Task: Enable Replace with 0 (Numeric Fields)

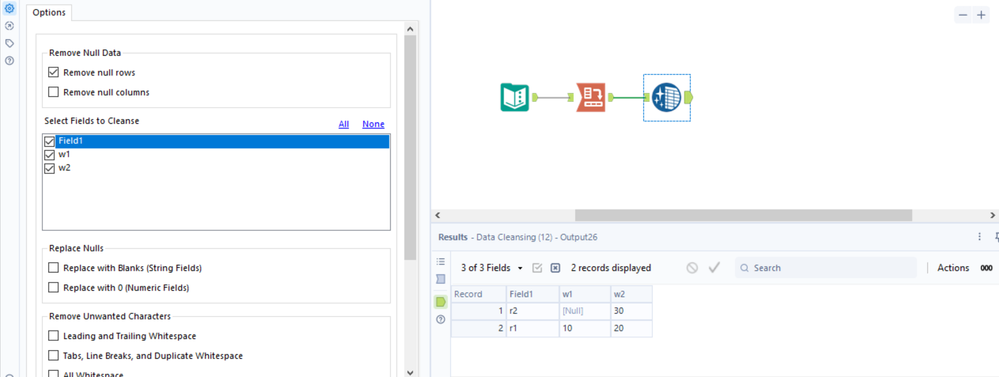Action: (x=54, y=288)
